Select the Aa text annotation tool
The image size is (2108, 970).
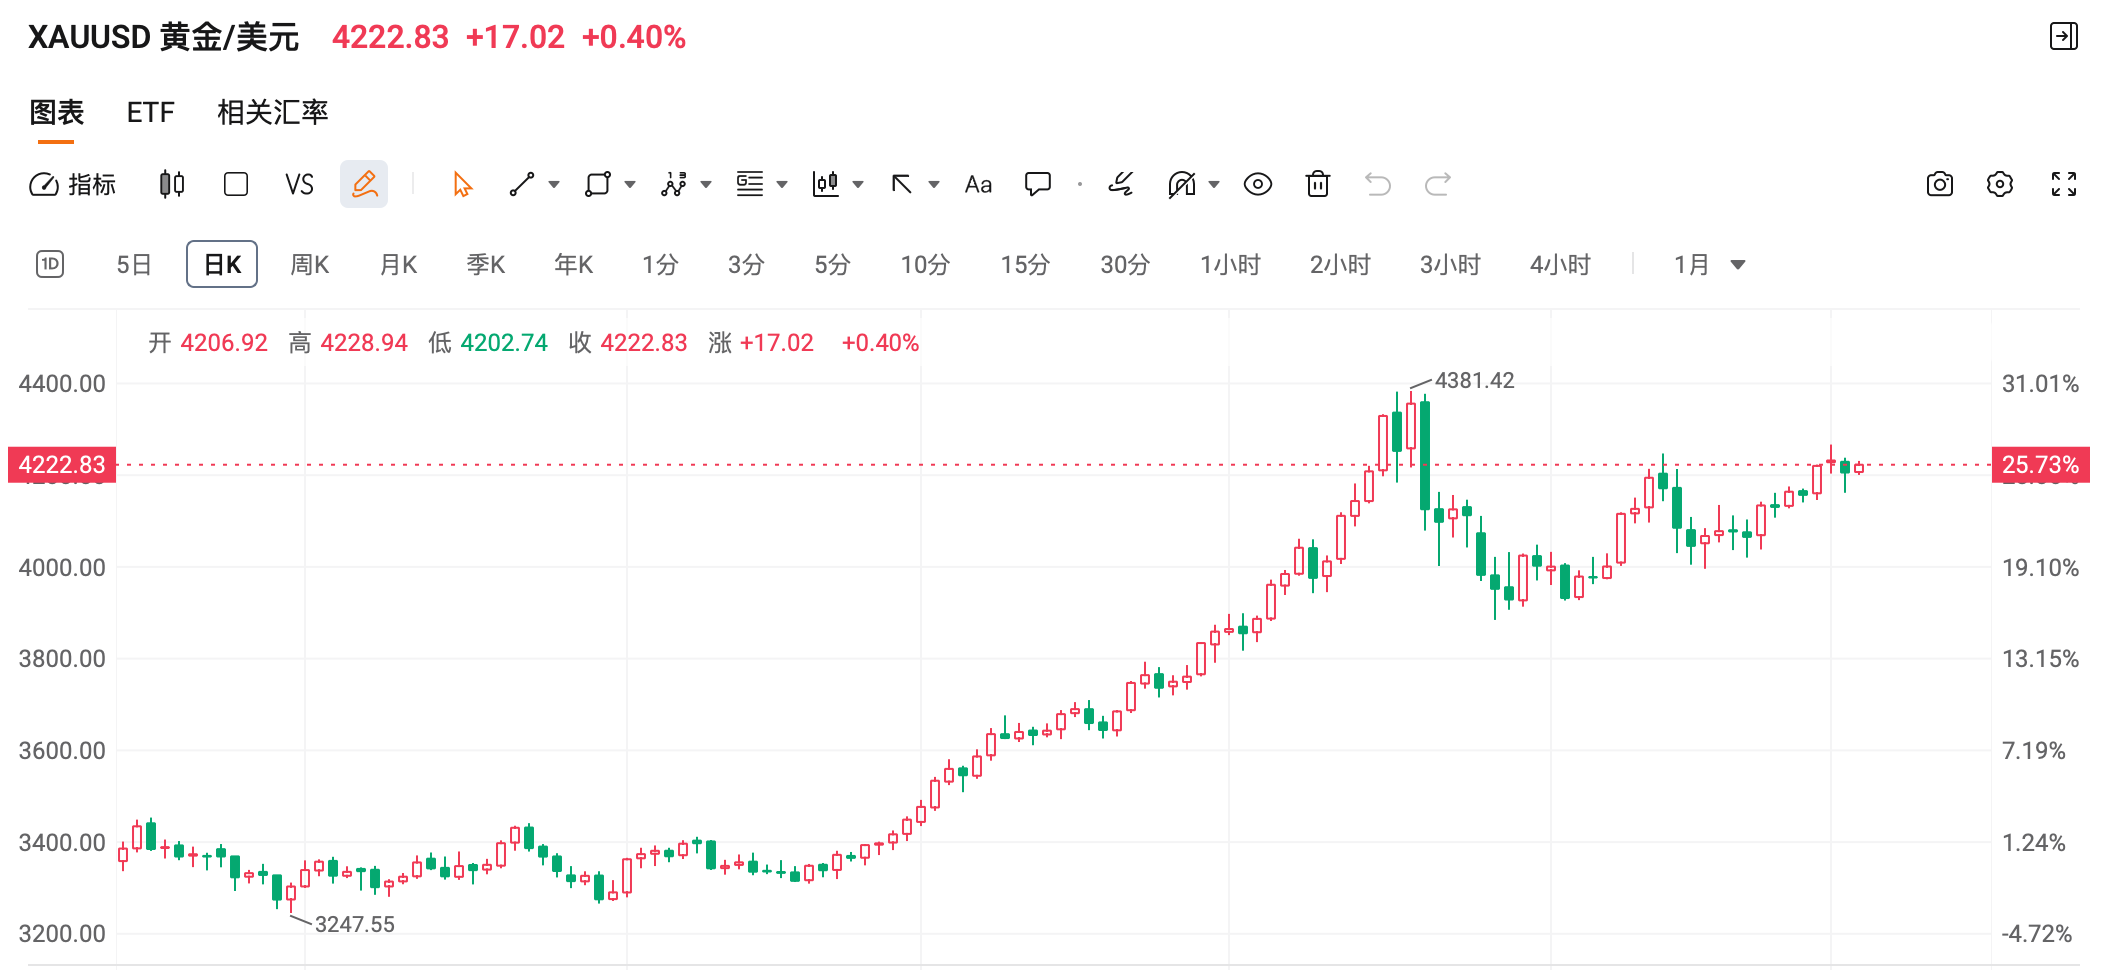[x=978, y=184]
